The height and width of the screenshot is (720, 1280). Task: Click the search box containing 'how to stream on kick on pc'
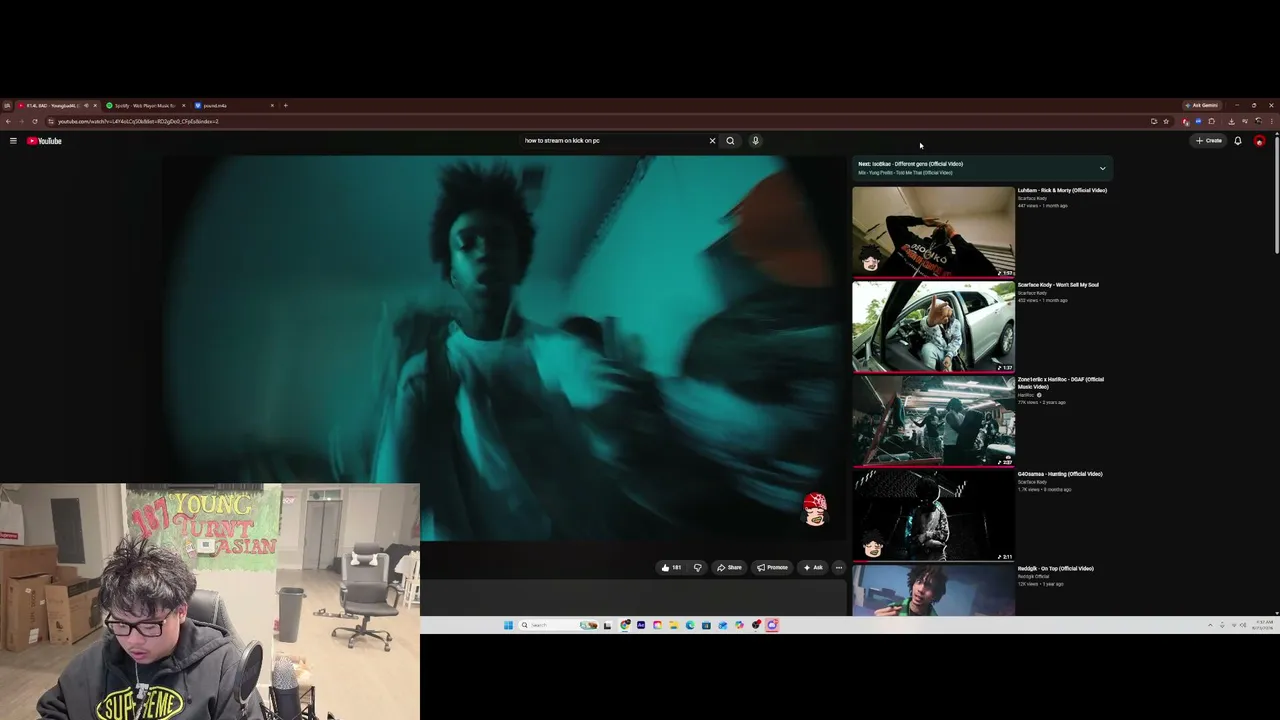[612, 141]
